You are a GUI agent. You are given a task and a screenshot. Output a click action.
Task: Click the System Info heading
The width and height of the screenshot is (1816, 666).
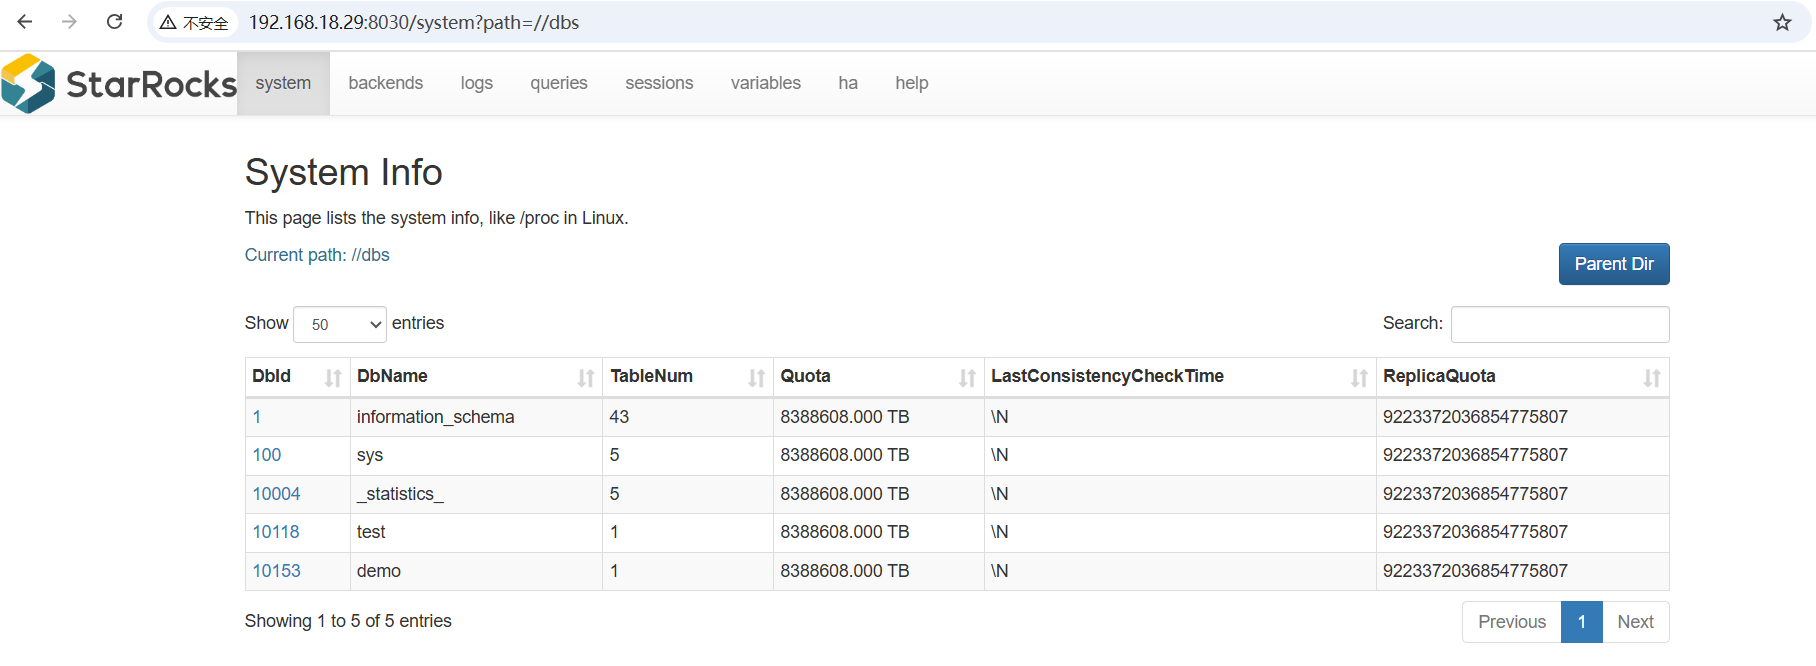(x=343, y=172)
